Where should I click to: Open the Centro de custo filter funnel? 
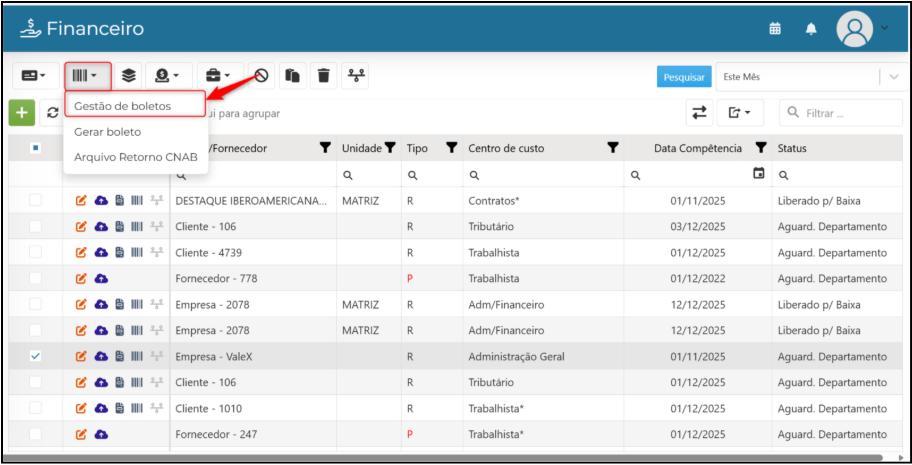[612, 148]
